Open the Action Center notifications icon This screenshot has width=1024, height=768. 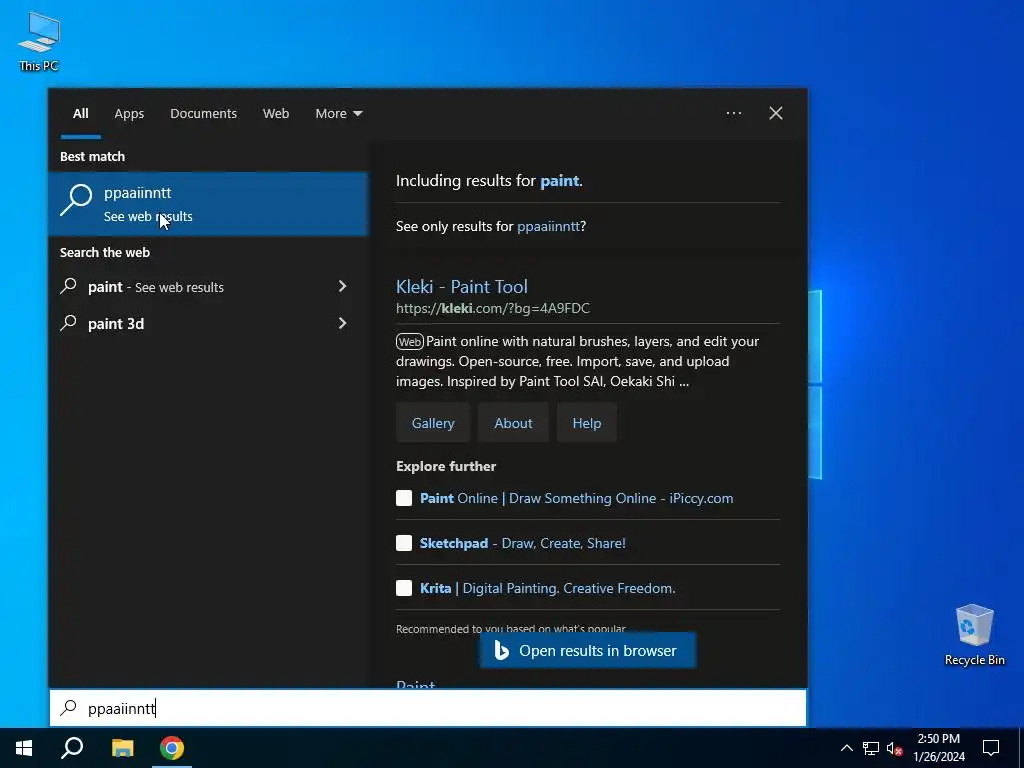[991, 748]
